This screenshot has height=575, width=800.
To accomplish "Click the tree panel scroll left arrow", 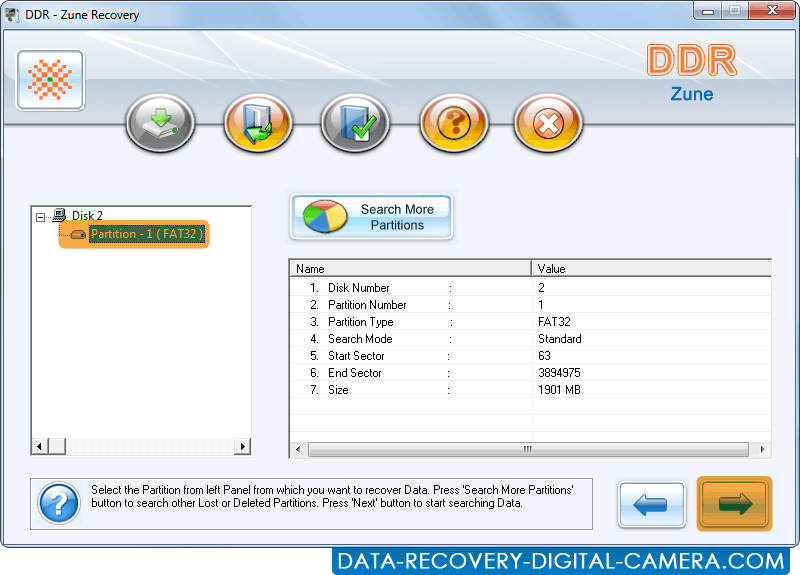I will pos(40,446).
